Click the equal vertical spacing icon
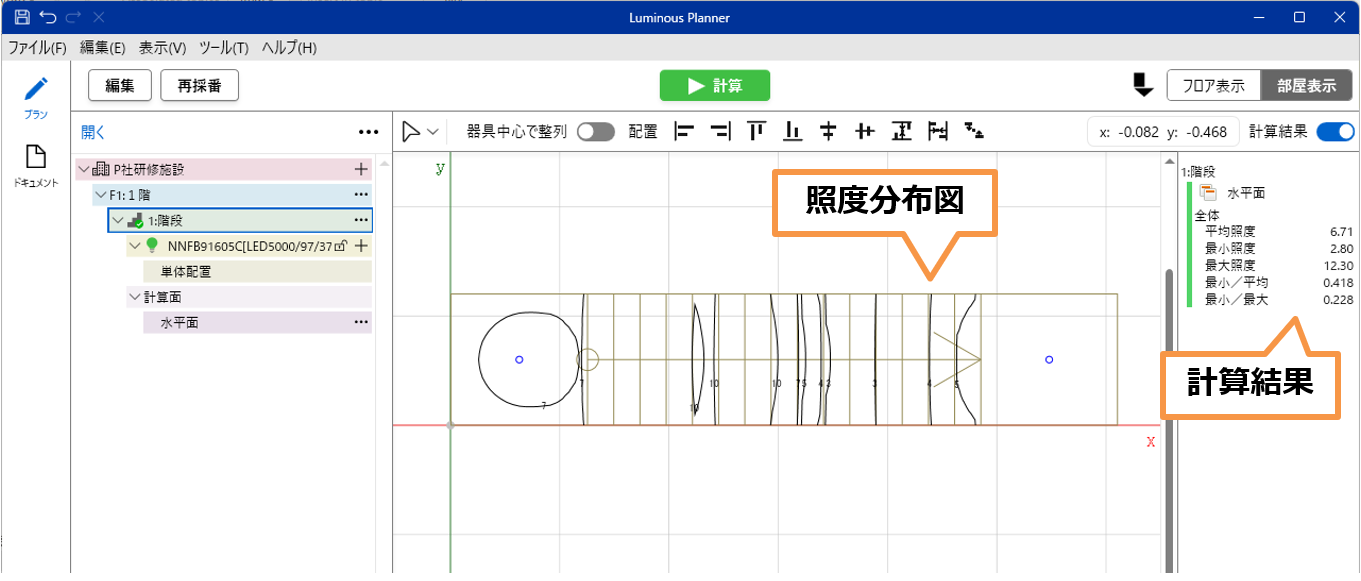The width and height of the screenshot is (1361, 581). click(x=901, y=131)
